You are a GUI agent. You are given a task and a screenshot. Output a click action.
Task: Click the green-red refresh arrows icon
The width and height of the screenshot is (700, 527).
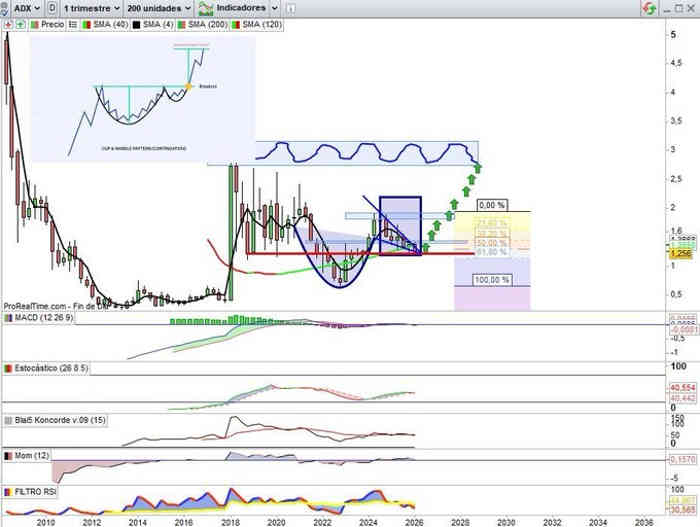[x=650, y=8]
